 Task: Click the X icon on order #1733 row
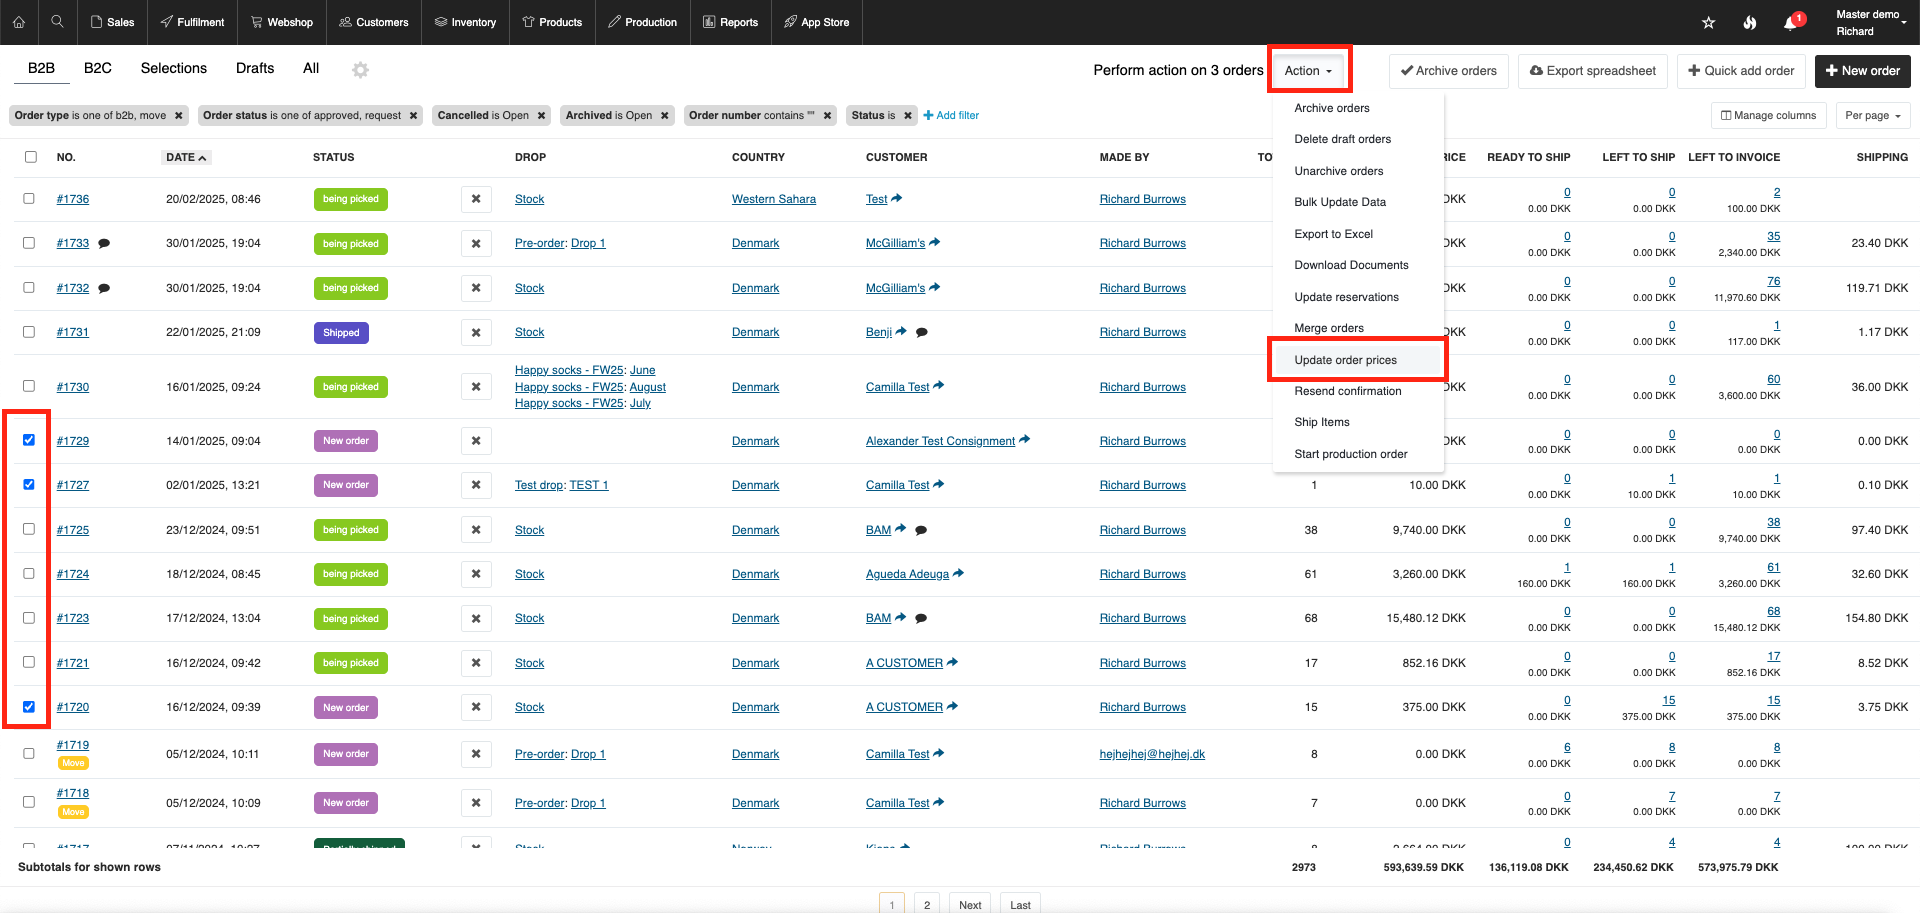(x=476, y=244)
